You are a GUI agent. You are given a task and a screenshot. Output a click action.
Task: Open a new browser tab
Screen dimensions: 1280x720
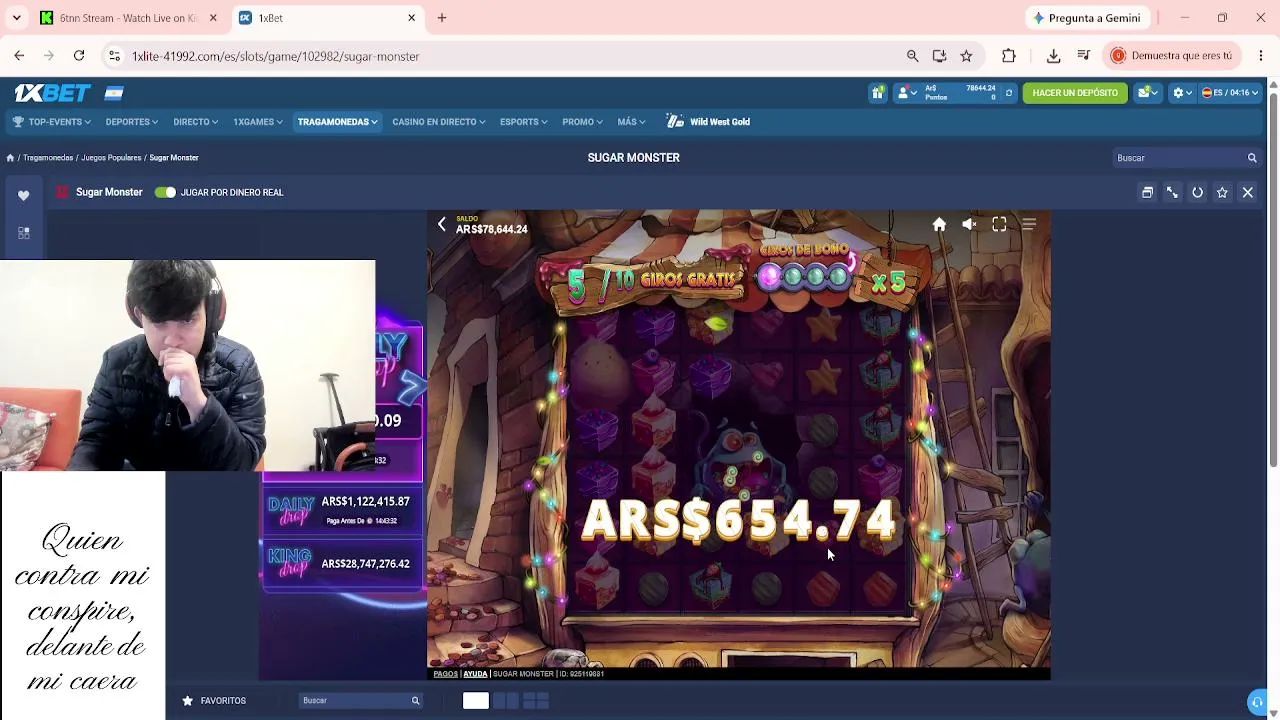[442, 18]
